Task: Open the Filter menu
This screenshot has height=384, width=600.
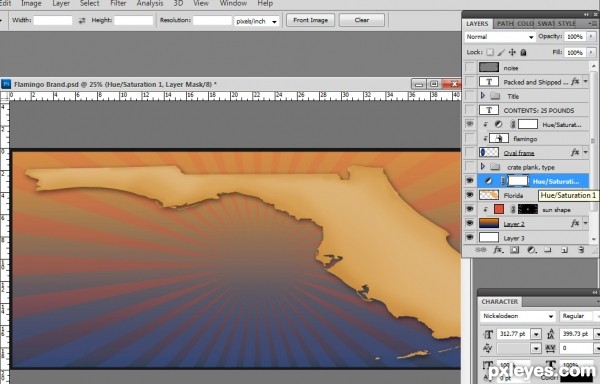Action: point(118,3)
